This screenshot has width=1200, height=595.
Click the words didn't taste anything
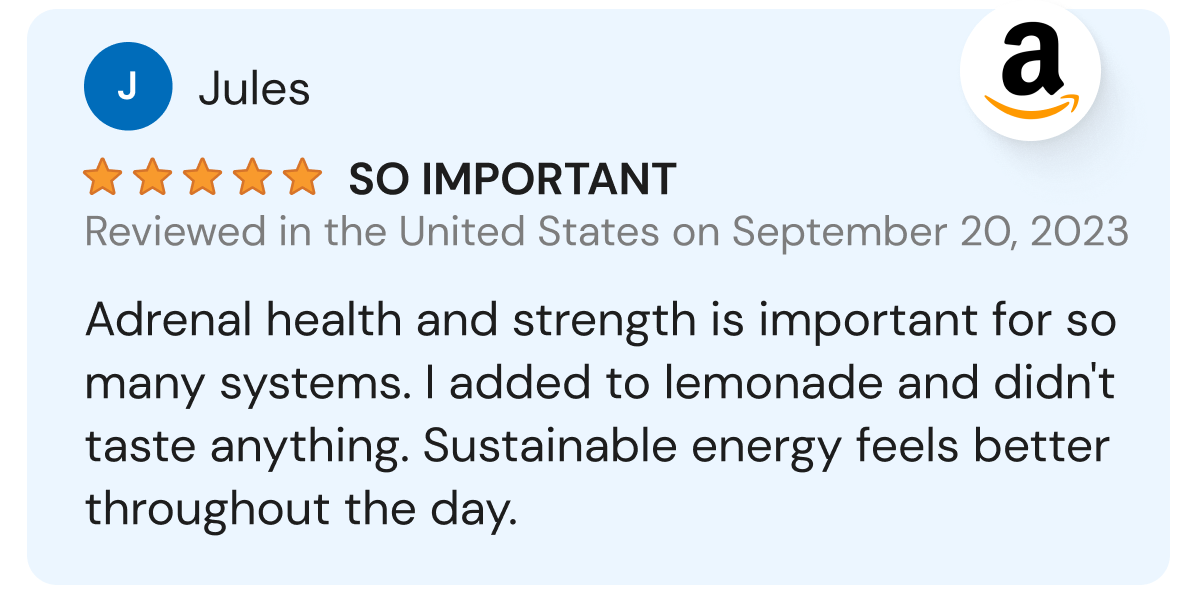(x=600, y=416)
